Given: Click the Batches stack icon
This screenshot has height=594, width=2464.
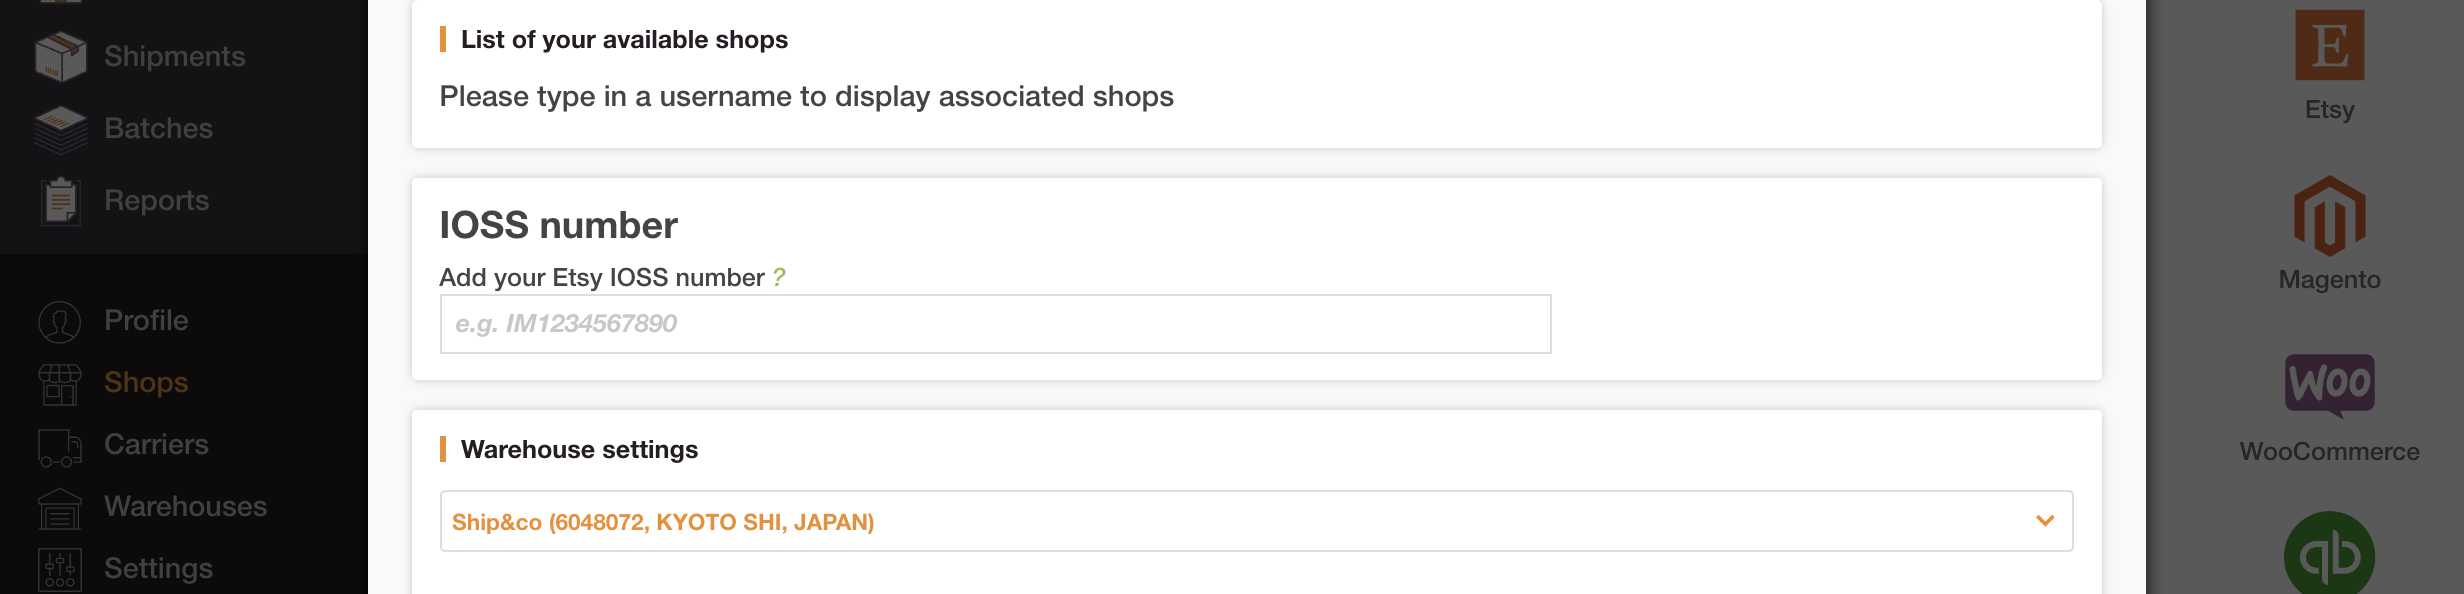Looking at the screenshot, I should click(60, 129).
